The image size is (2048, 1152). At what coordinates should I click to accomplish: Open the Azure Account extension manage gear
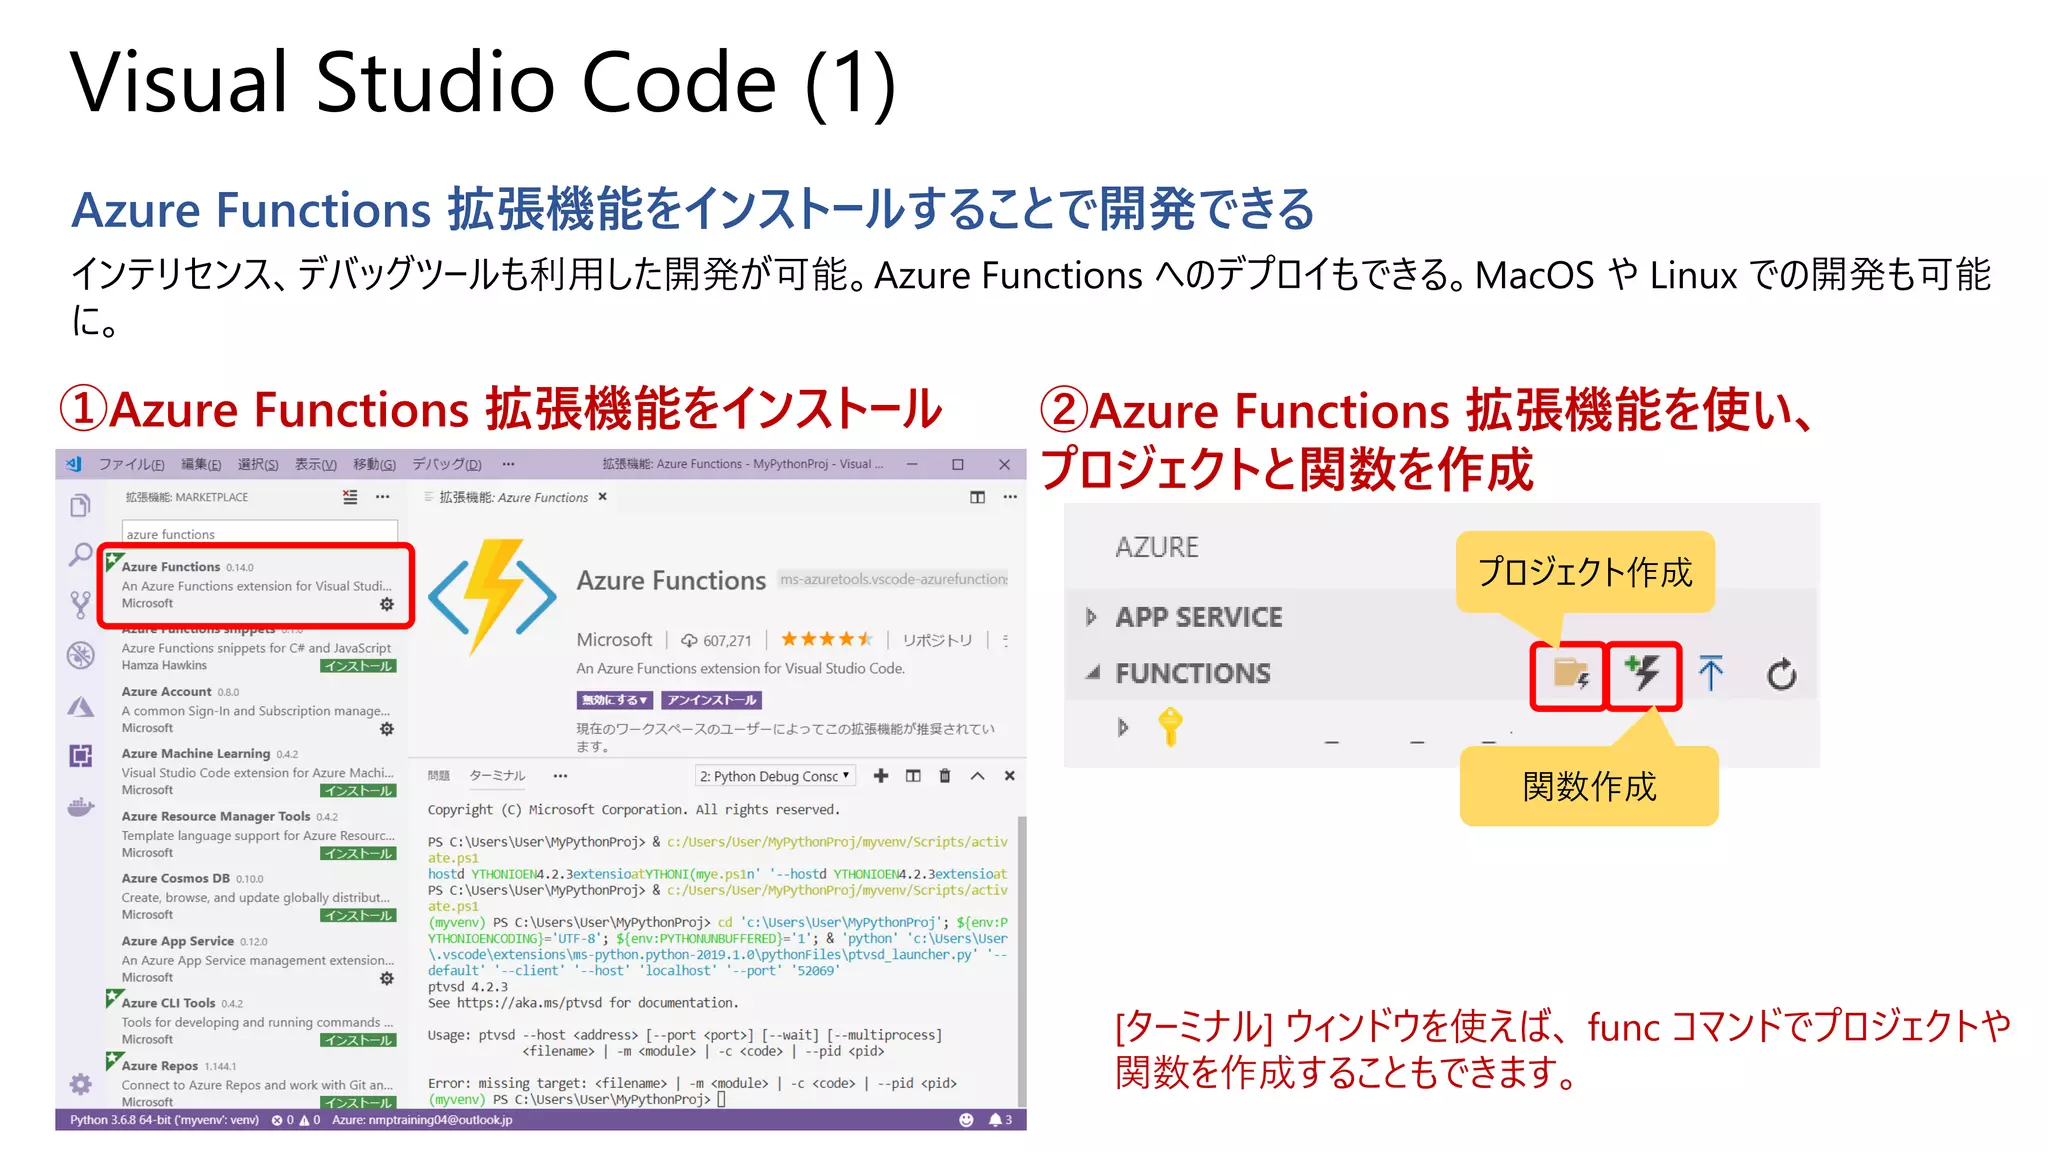click(x=387, y=729)
